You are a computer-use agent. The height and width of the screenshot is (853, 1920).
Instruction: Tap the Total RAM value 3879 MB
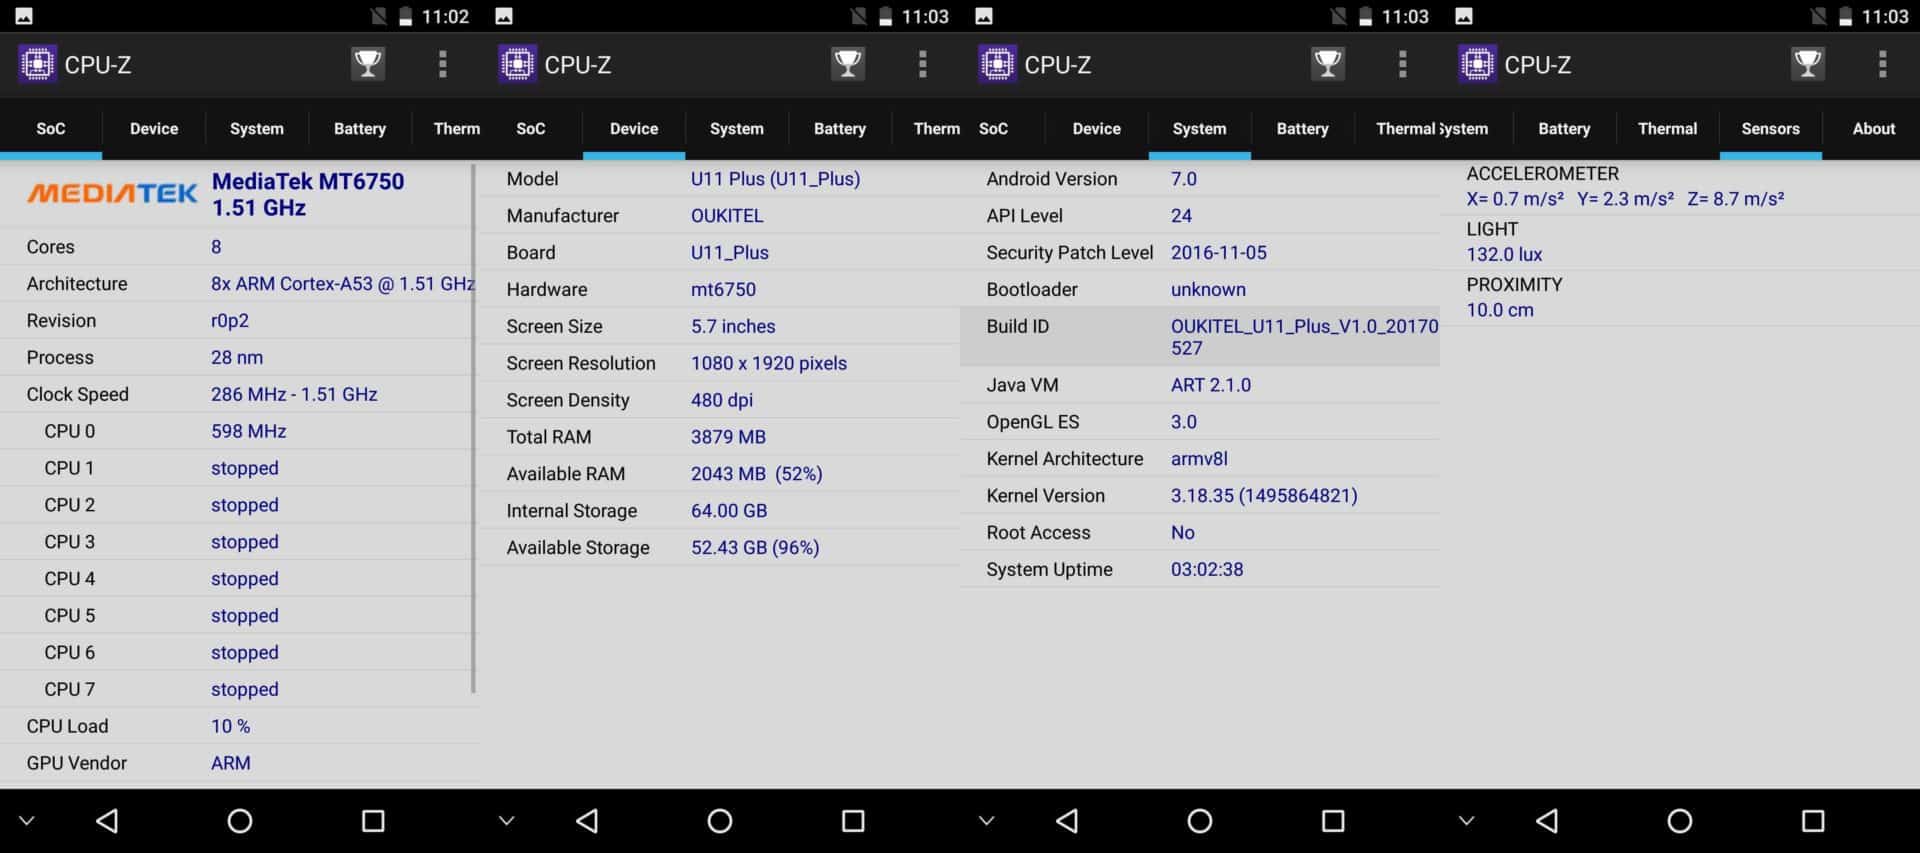pos(728,437)
